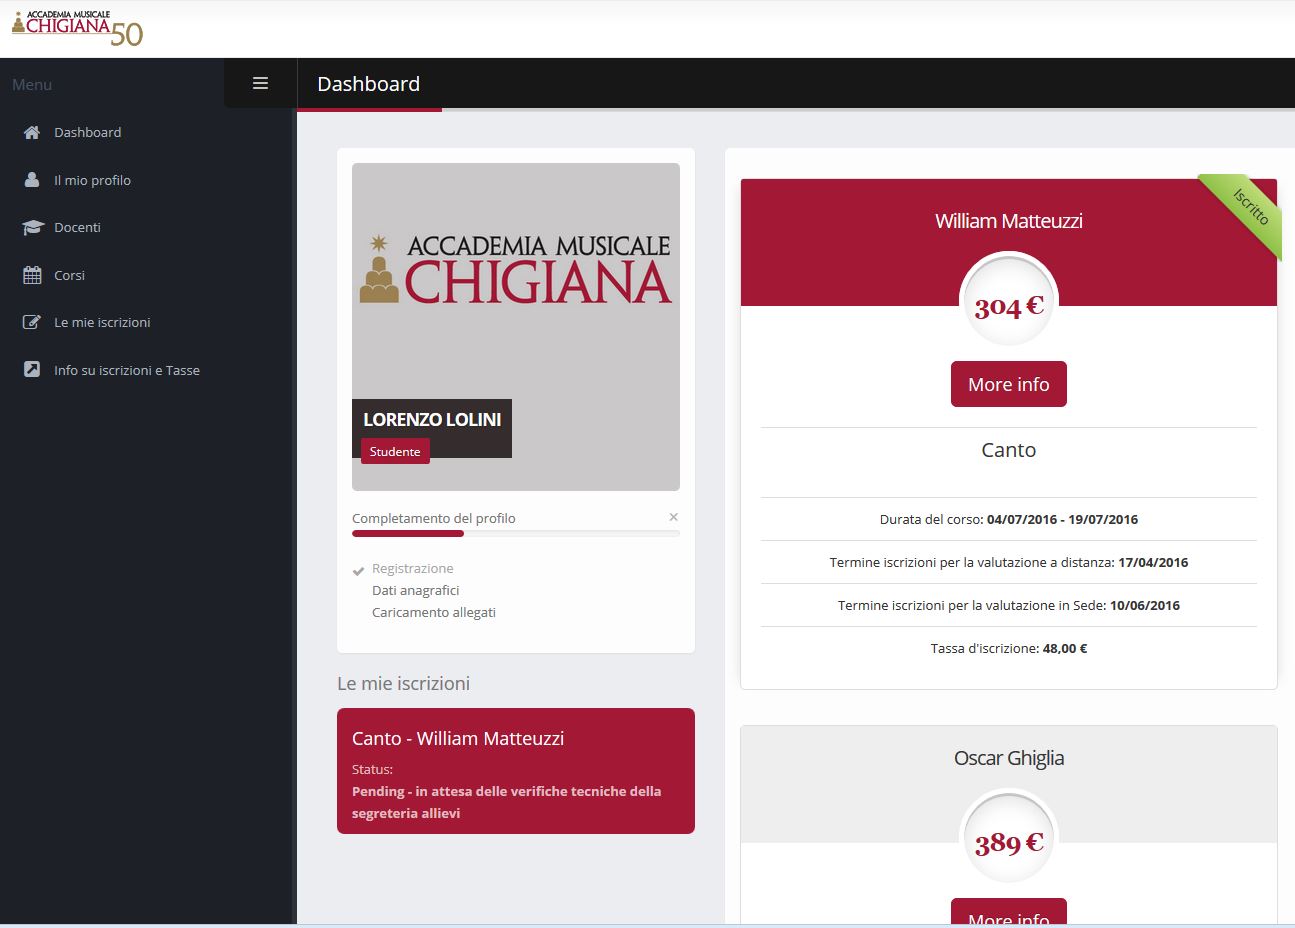Click the Completamento del profilo label
Image resolution: width=1295 pixels, height=928 pixels.
(433, 518)
